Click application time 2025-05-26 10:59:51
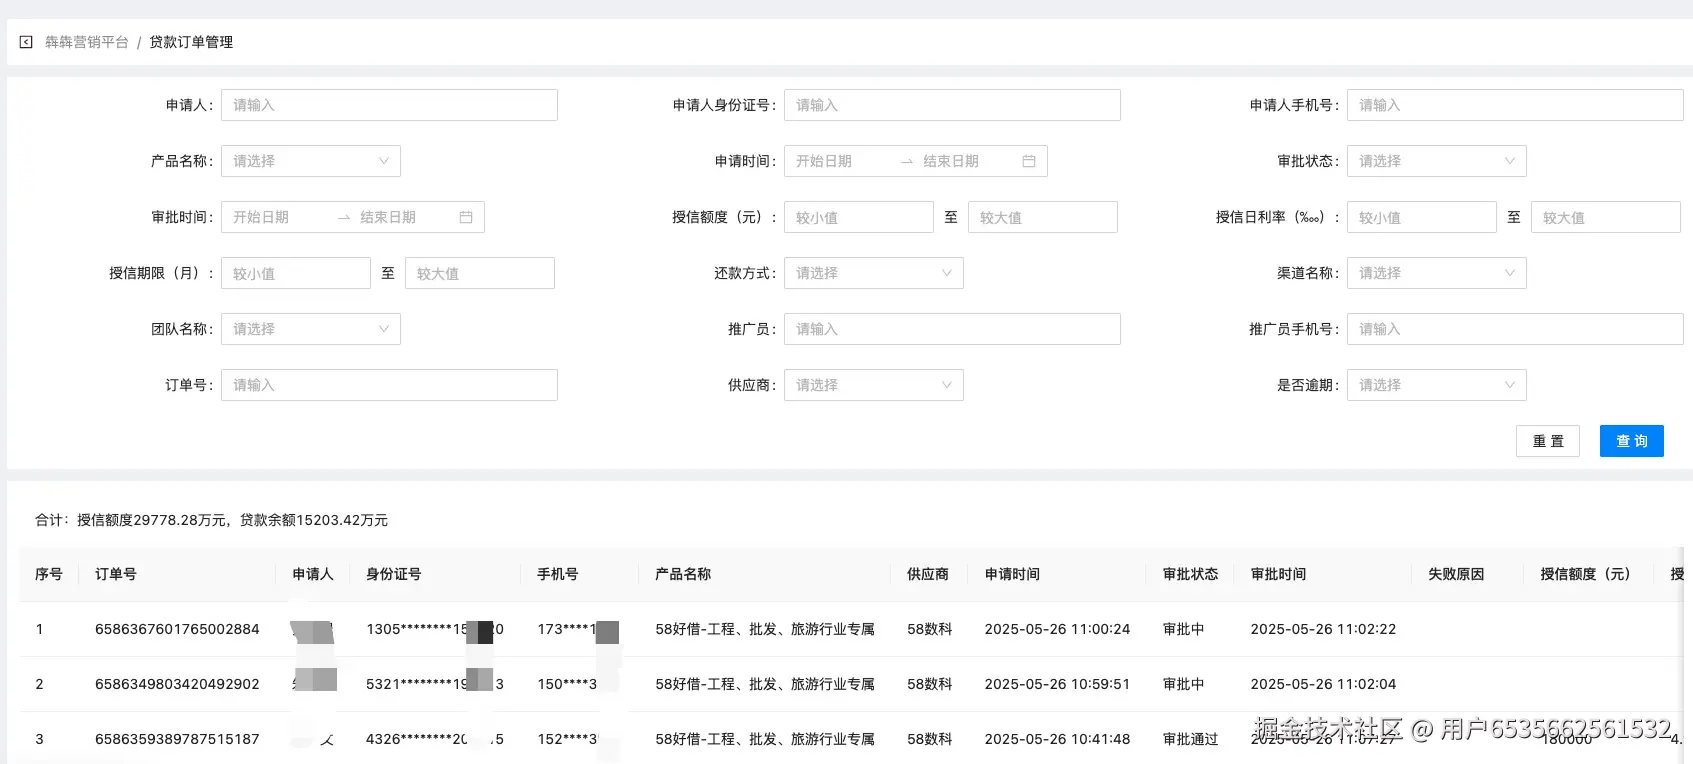 coord(1057,684)
